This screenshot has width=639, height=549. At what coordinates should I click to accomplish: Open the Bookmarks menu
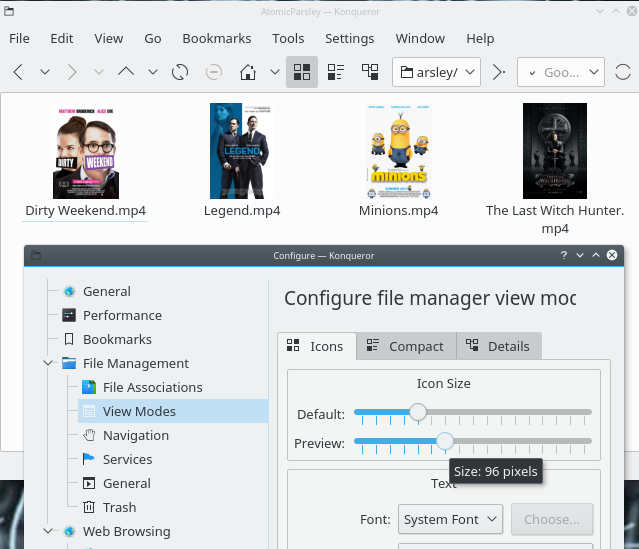coord(217,38)
